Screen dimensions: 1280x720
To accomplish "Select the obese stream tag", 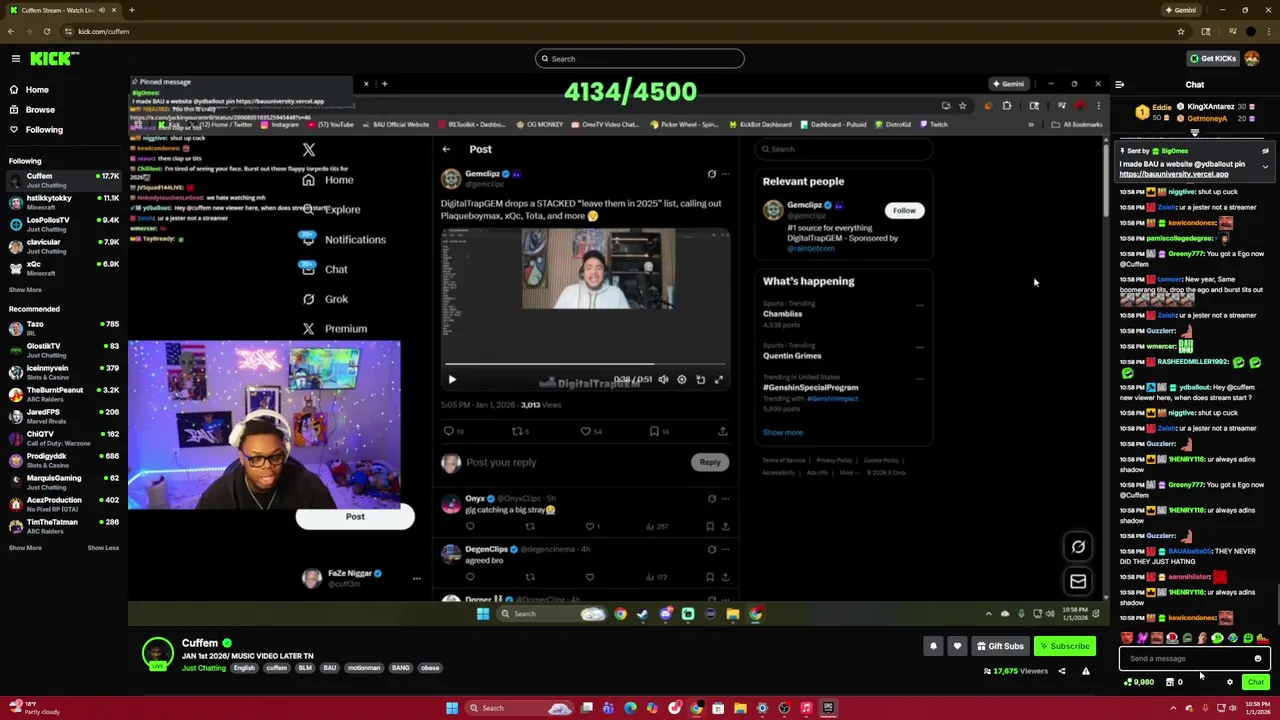I will click(430, 668).
